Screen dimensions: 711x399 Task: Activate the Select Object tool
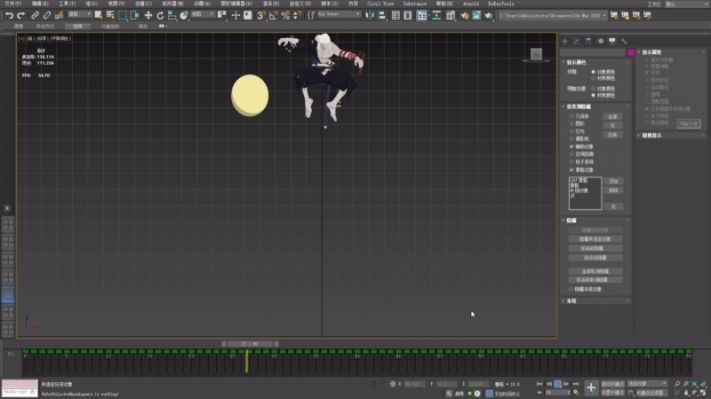click(x=98, y=15)
